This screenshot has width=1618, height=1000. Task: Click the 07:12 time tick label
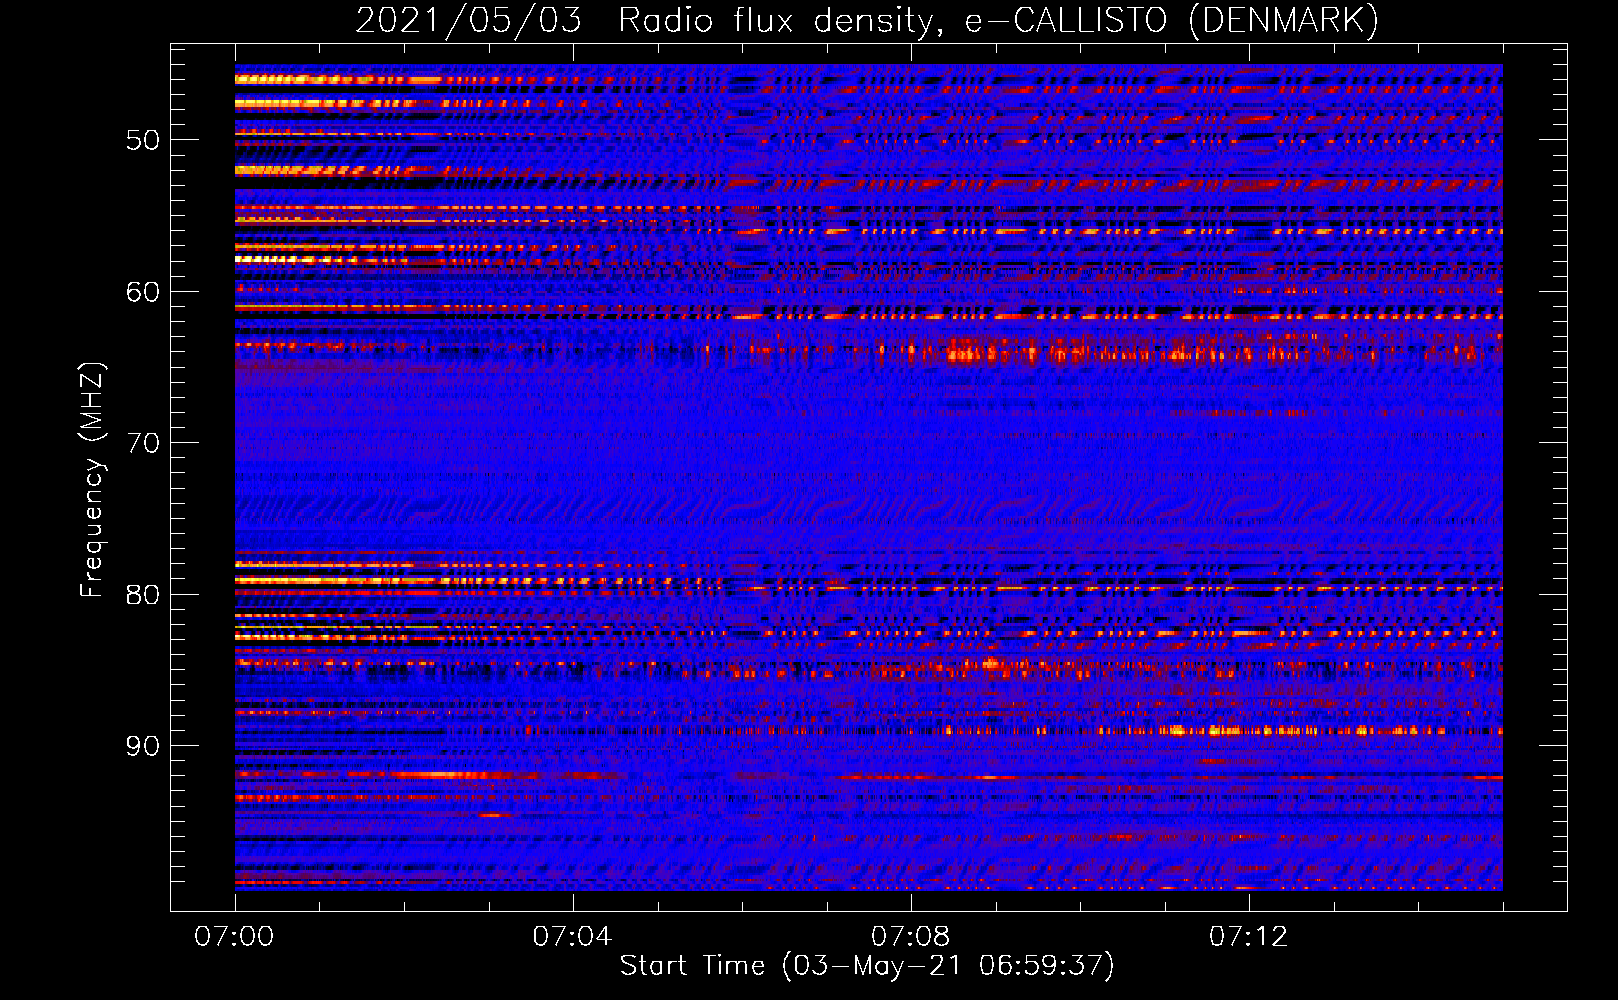point(1248,937)
